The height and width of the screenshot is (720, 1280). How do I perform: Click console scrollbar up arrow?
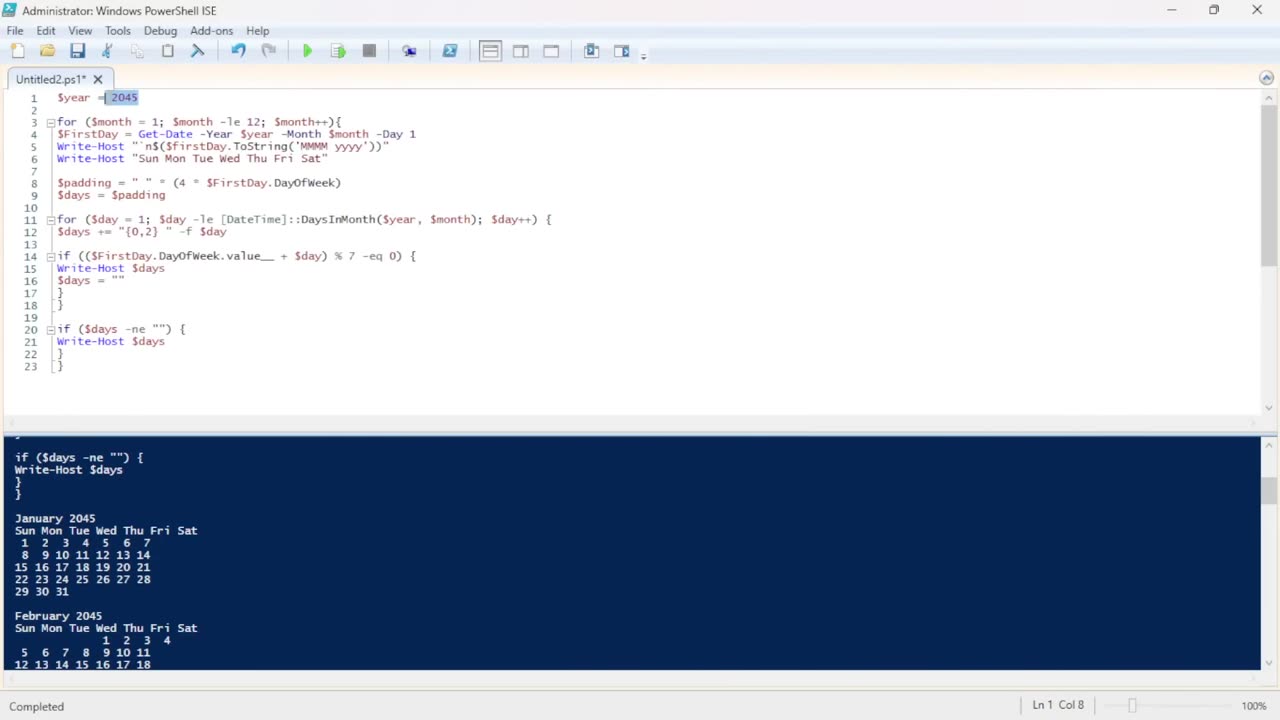pos(1269,444)
